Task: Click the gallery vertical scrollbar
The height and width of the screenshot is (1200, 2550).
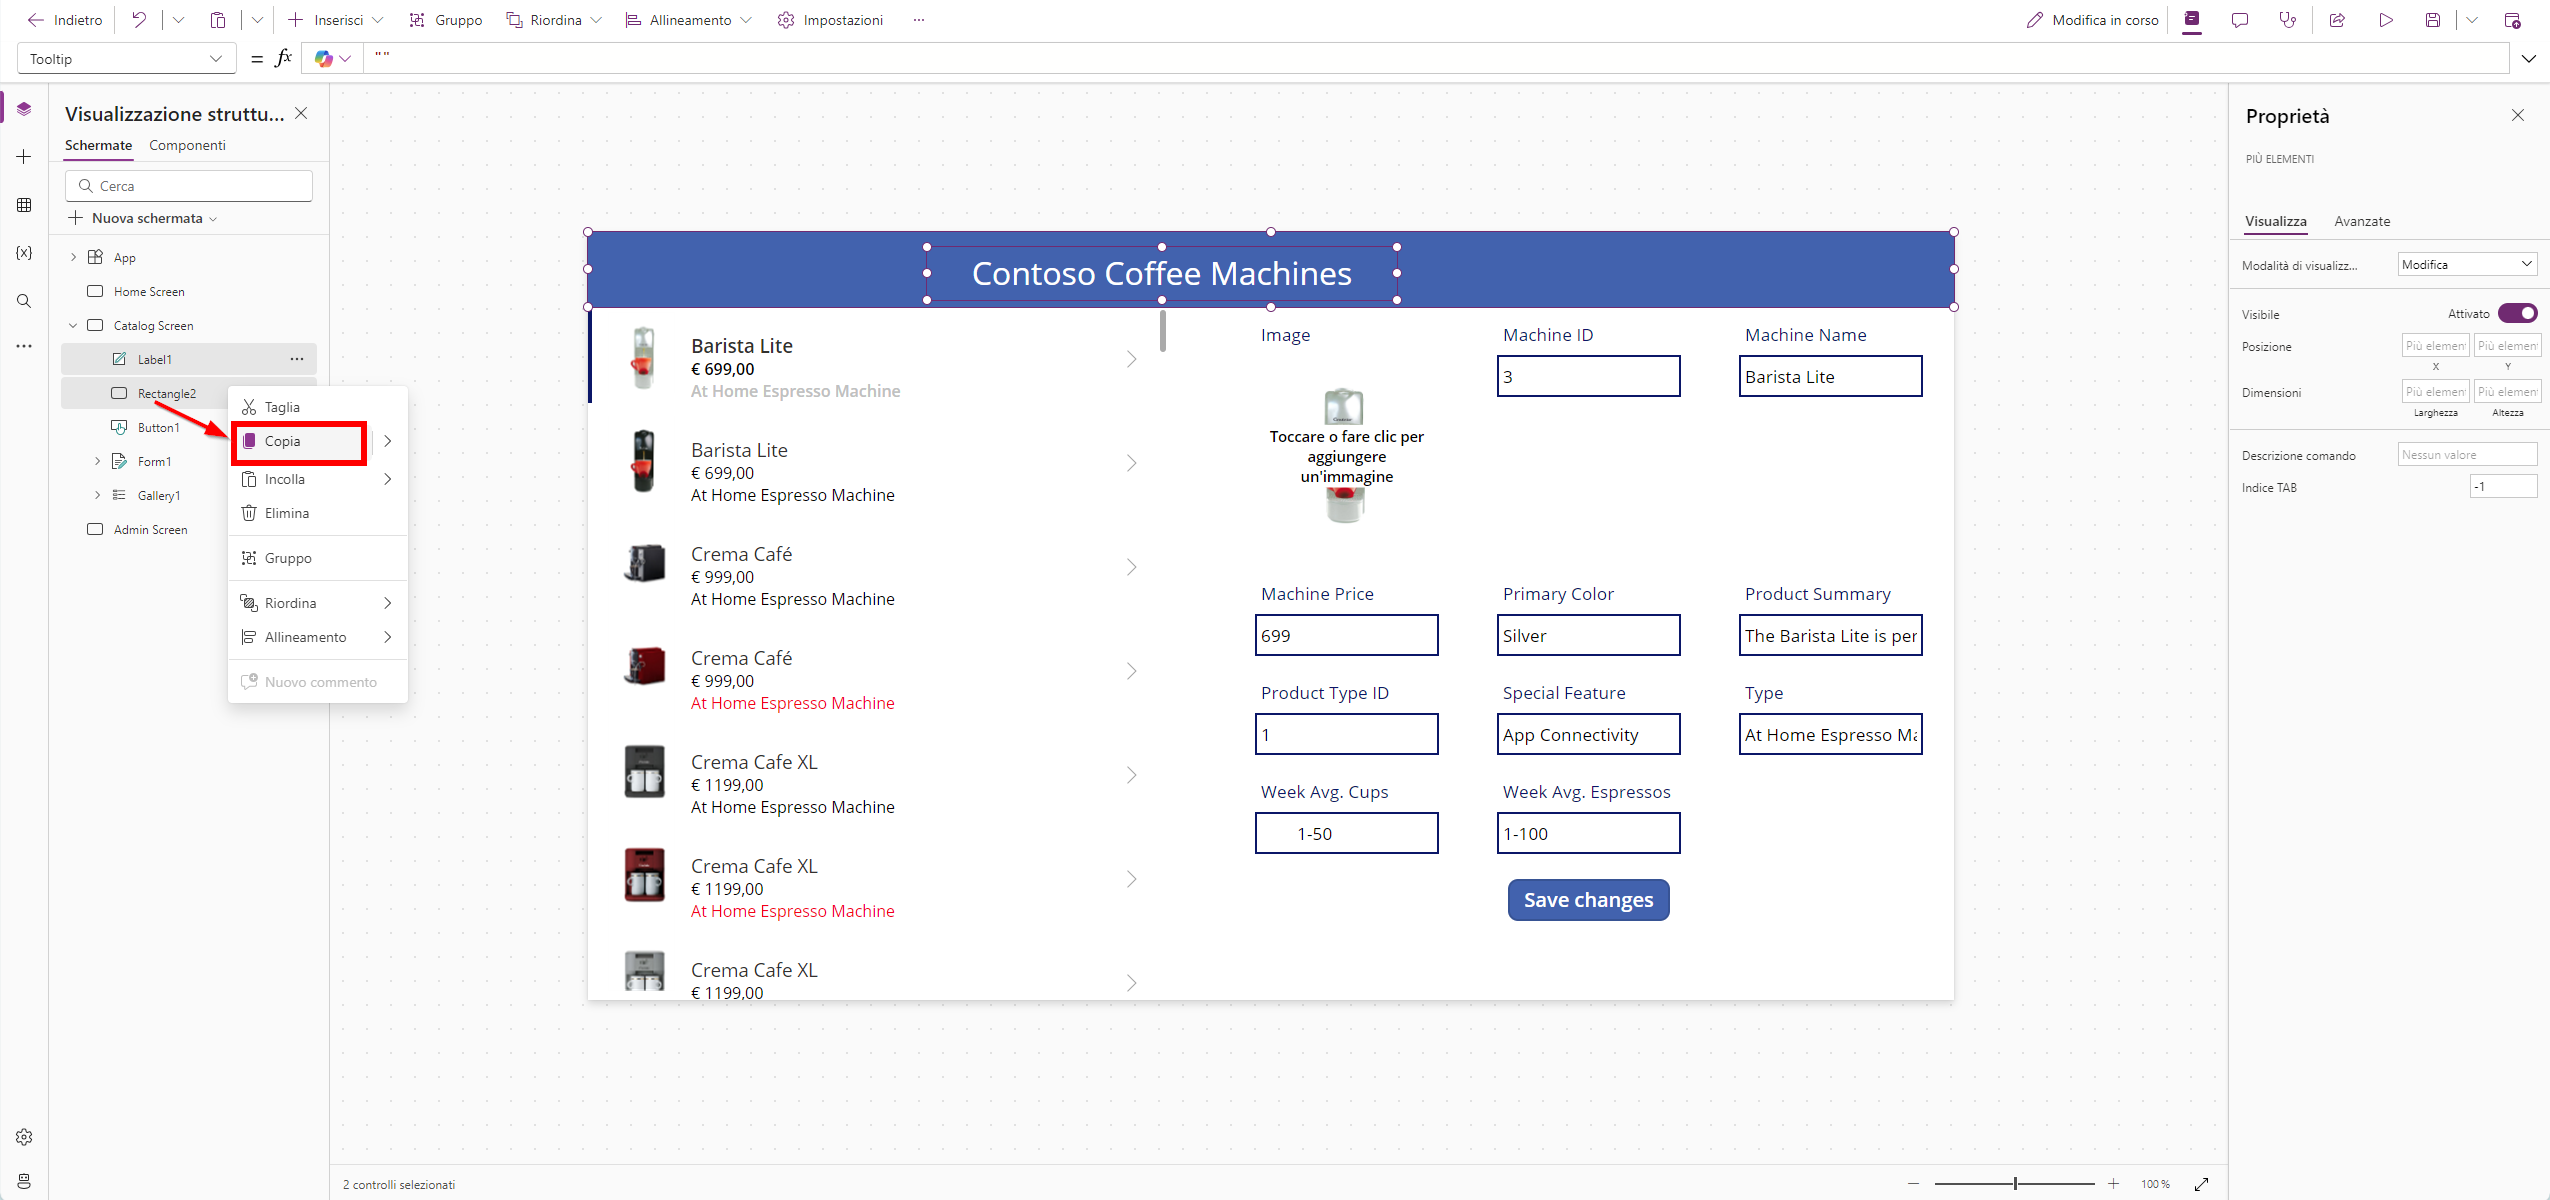Action: pyautogui.click(x=1162, y=331)
